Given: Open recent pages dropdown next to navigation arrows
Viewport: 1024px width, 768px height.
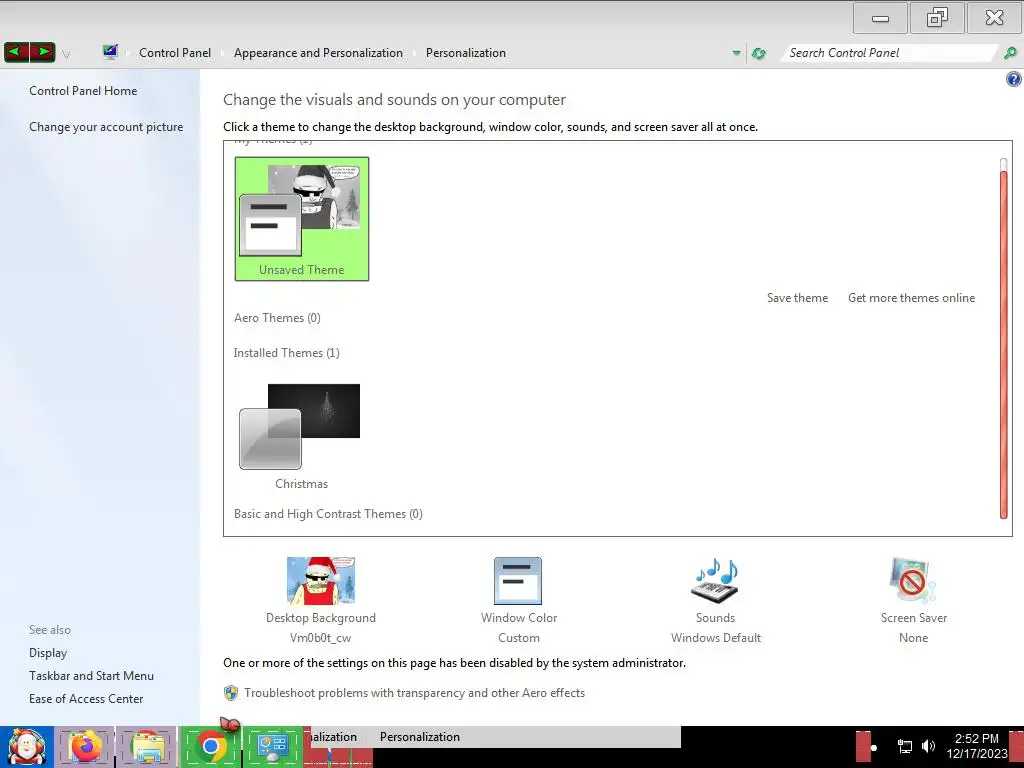Looking at the screenshot, I should 66,54.
